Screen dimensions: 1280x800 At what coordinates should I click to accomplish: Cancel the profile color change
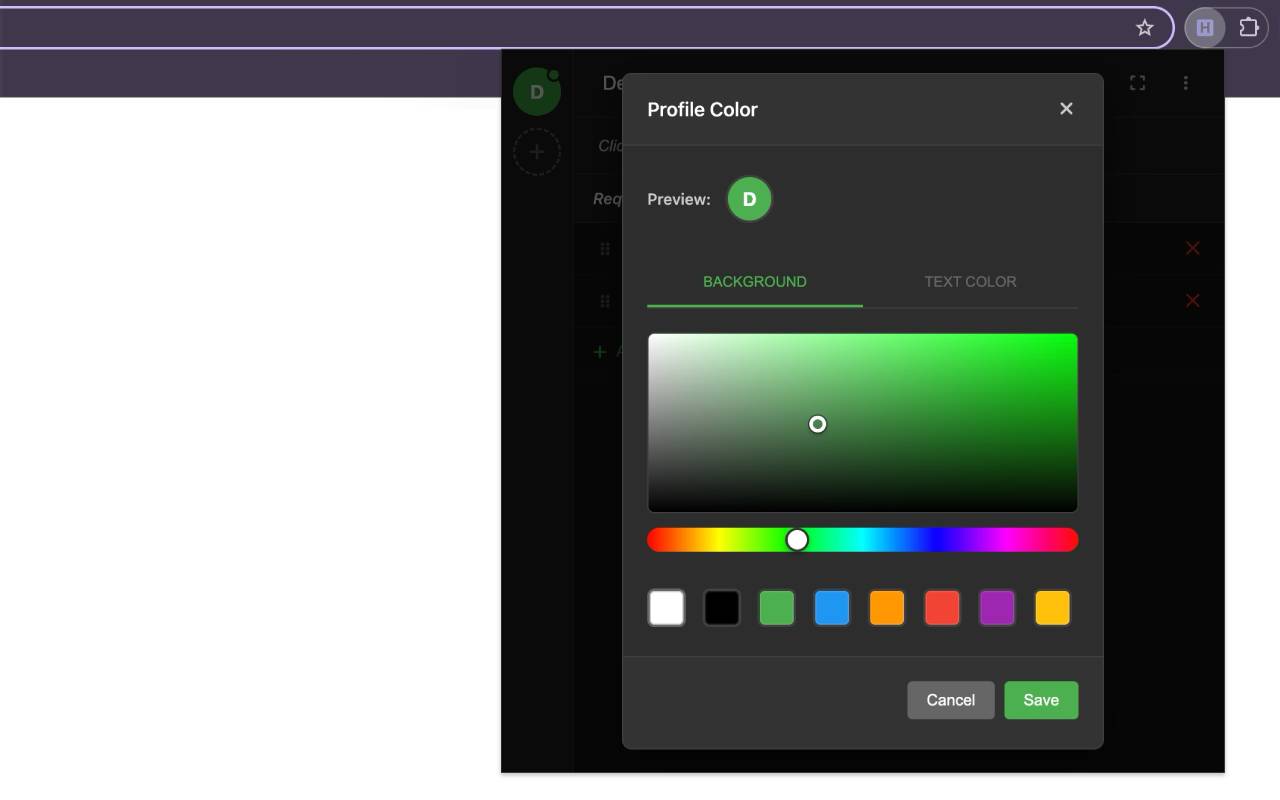[951, 700]
